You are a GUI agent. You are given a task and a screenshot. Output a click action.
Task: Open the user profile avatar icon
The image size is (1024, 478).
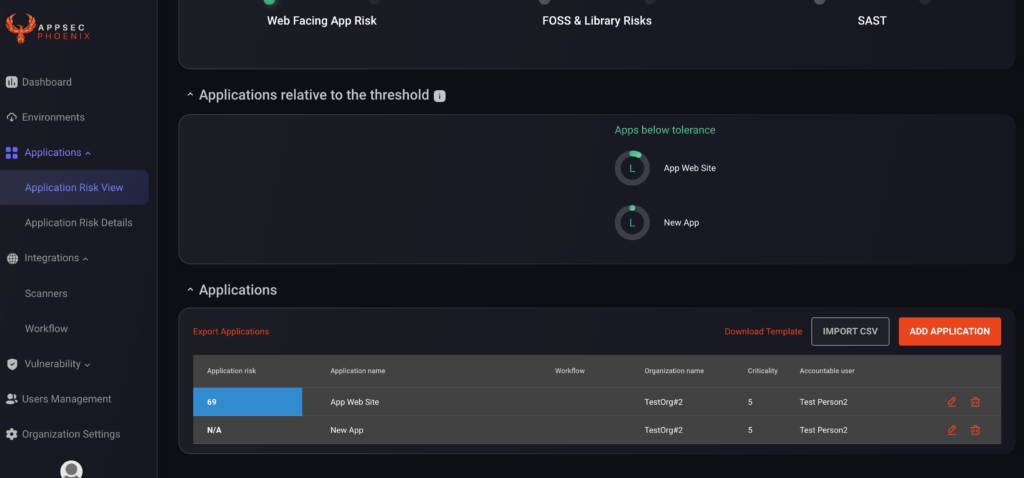coord(71,470)
